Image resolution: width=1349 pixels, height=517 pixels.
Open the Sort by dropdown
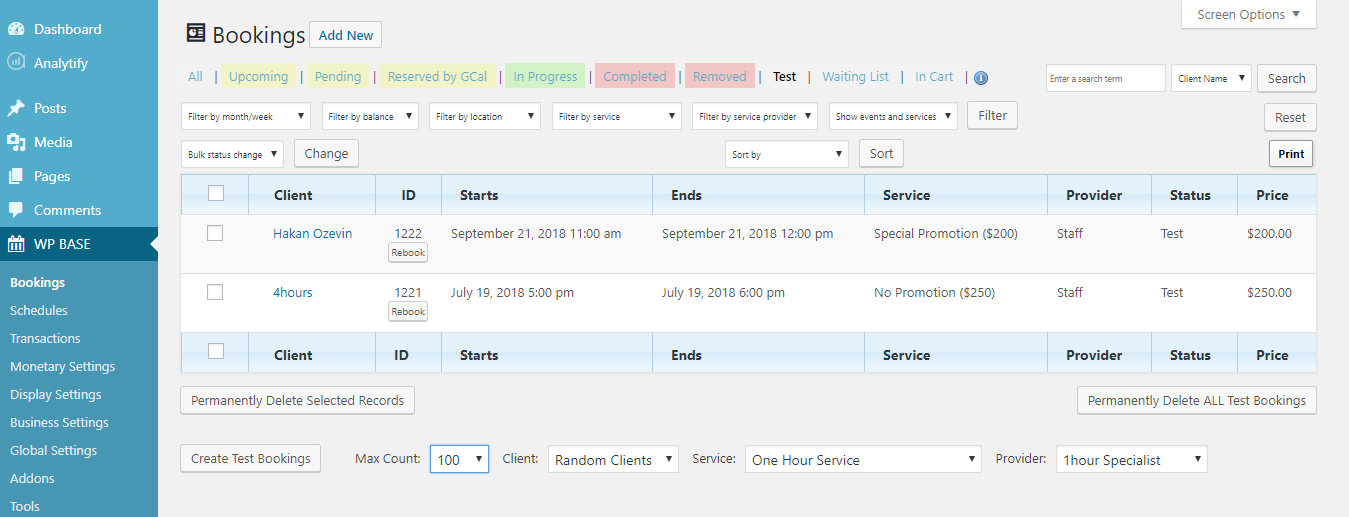787,154
